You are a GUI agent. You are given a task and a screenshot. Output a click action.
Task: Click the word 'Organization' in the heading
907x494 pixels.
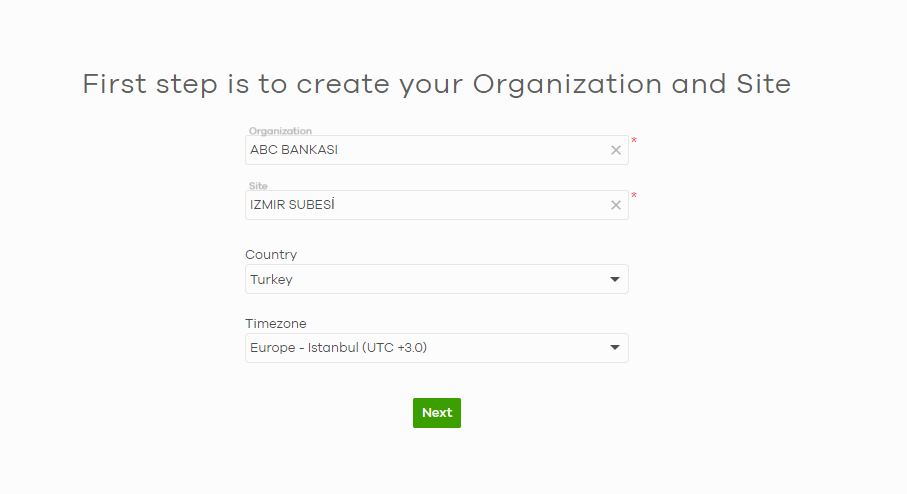click(567, 84)
